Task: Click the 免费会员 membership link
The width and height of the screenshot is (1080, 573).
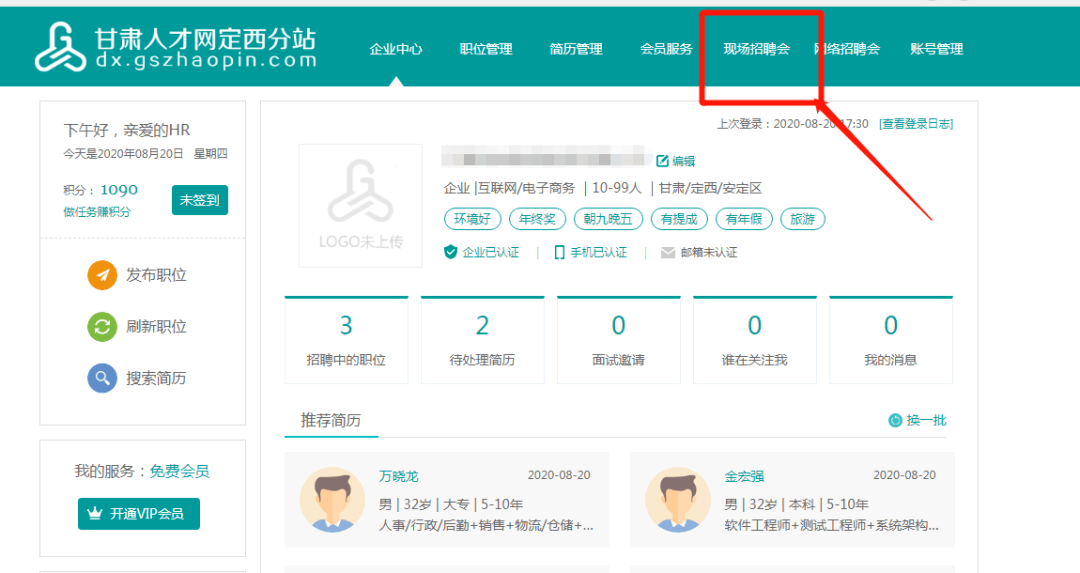Action: [180, 471]
